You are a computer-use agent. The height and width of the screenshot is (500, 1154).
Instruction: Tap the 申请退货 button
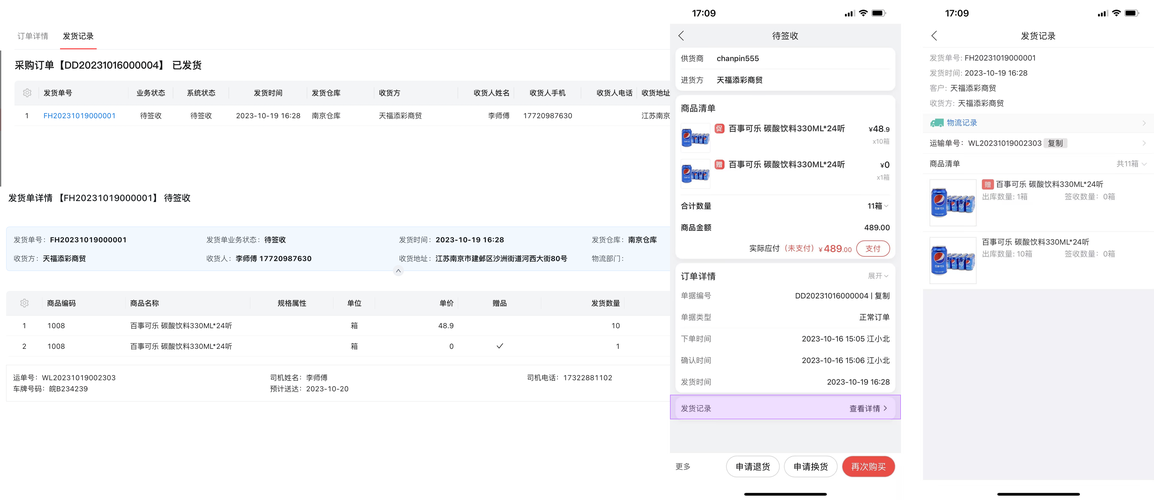click(753, 467)
